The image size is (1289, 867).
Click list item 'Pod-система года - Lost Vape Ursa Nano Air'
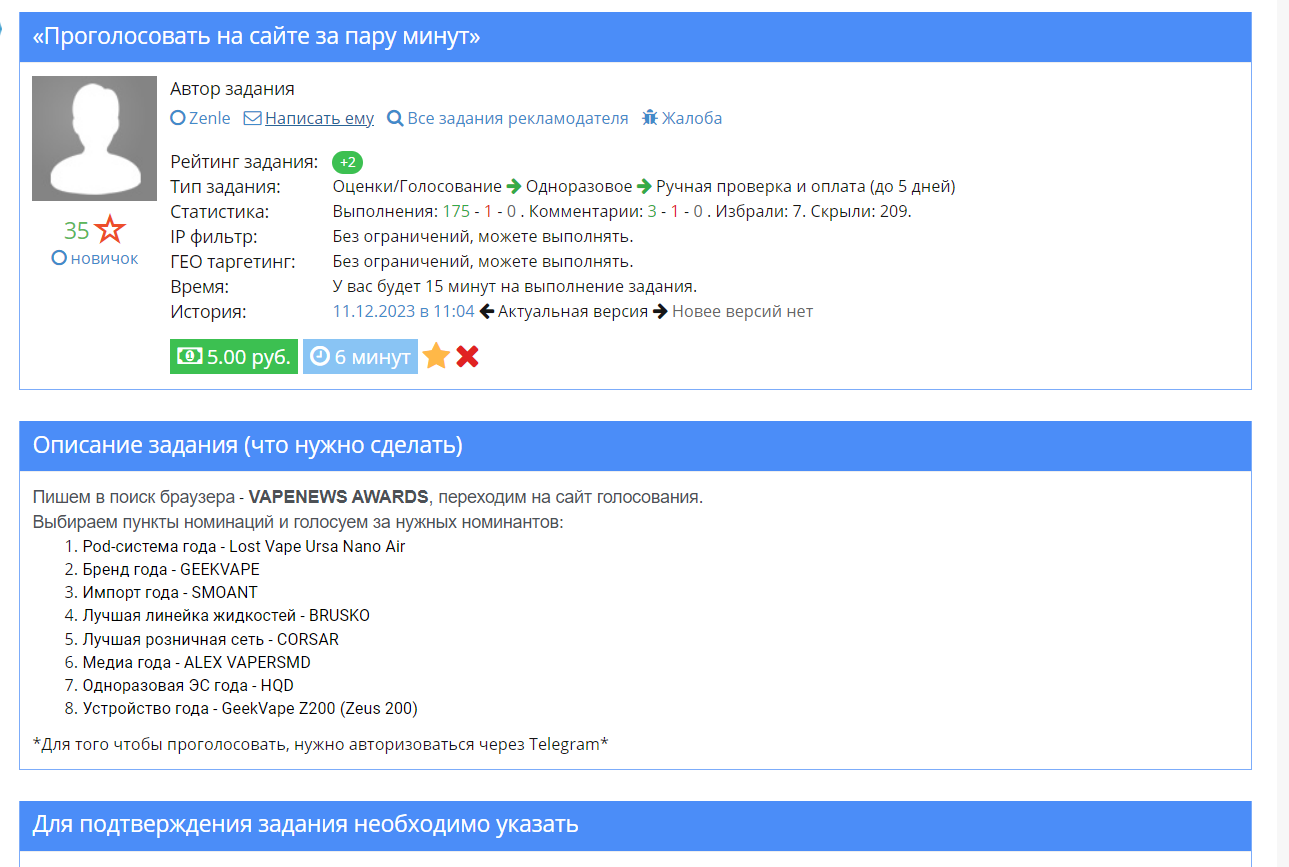[244, 546]
